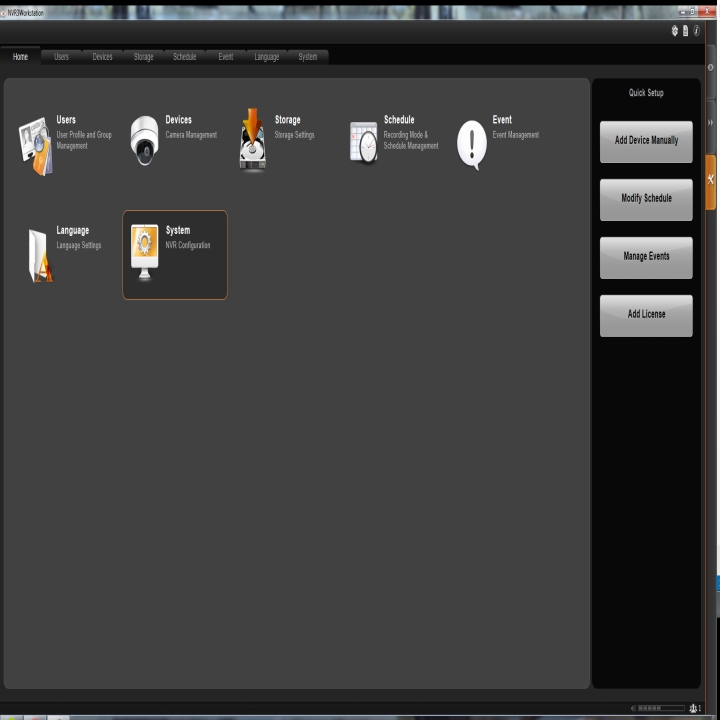Open System NVR Configuration tile

175,254
